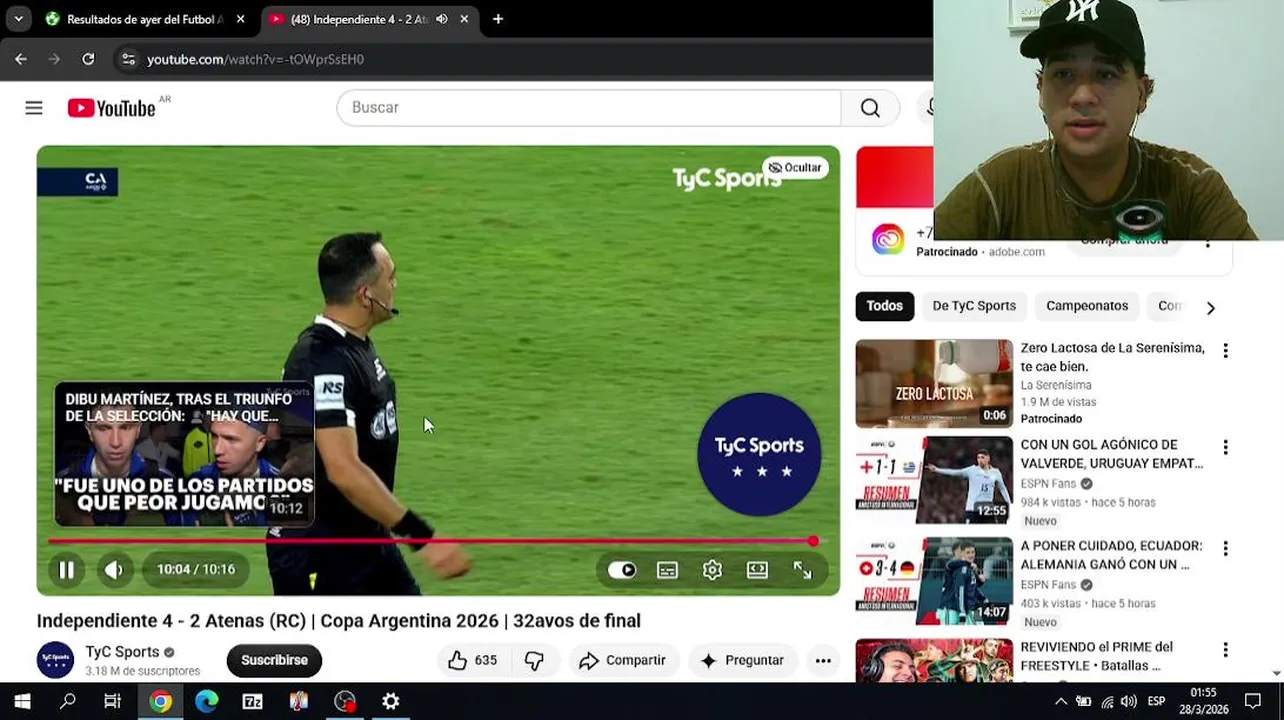
Task: Go to the YouTube home logo
Action: coord(112,108)
